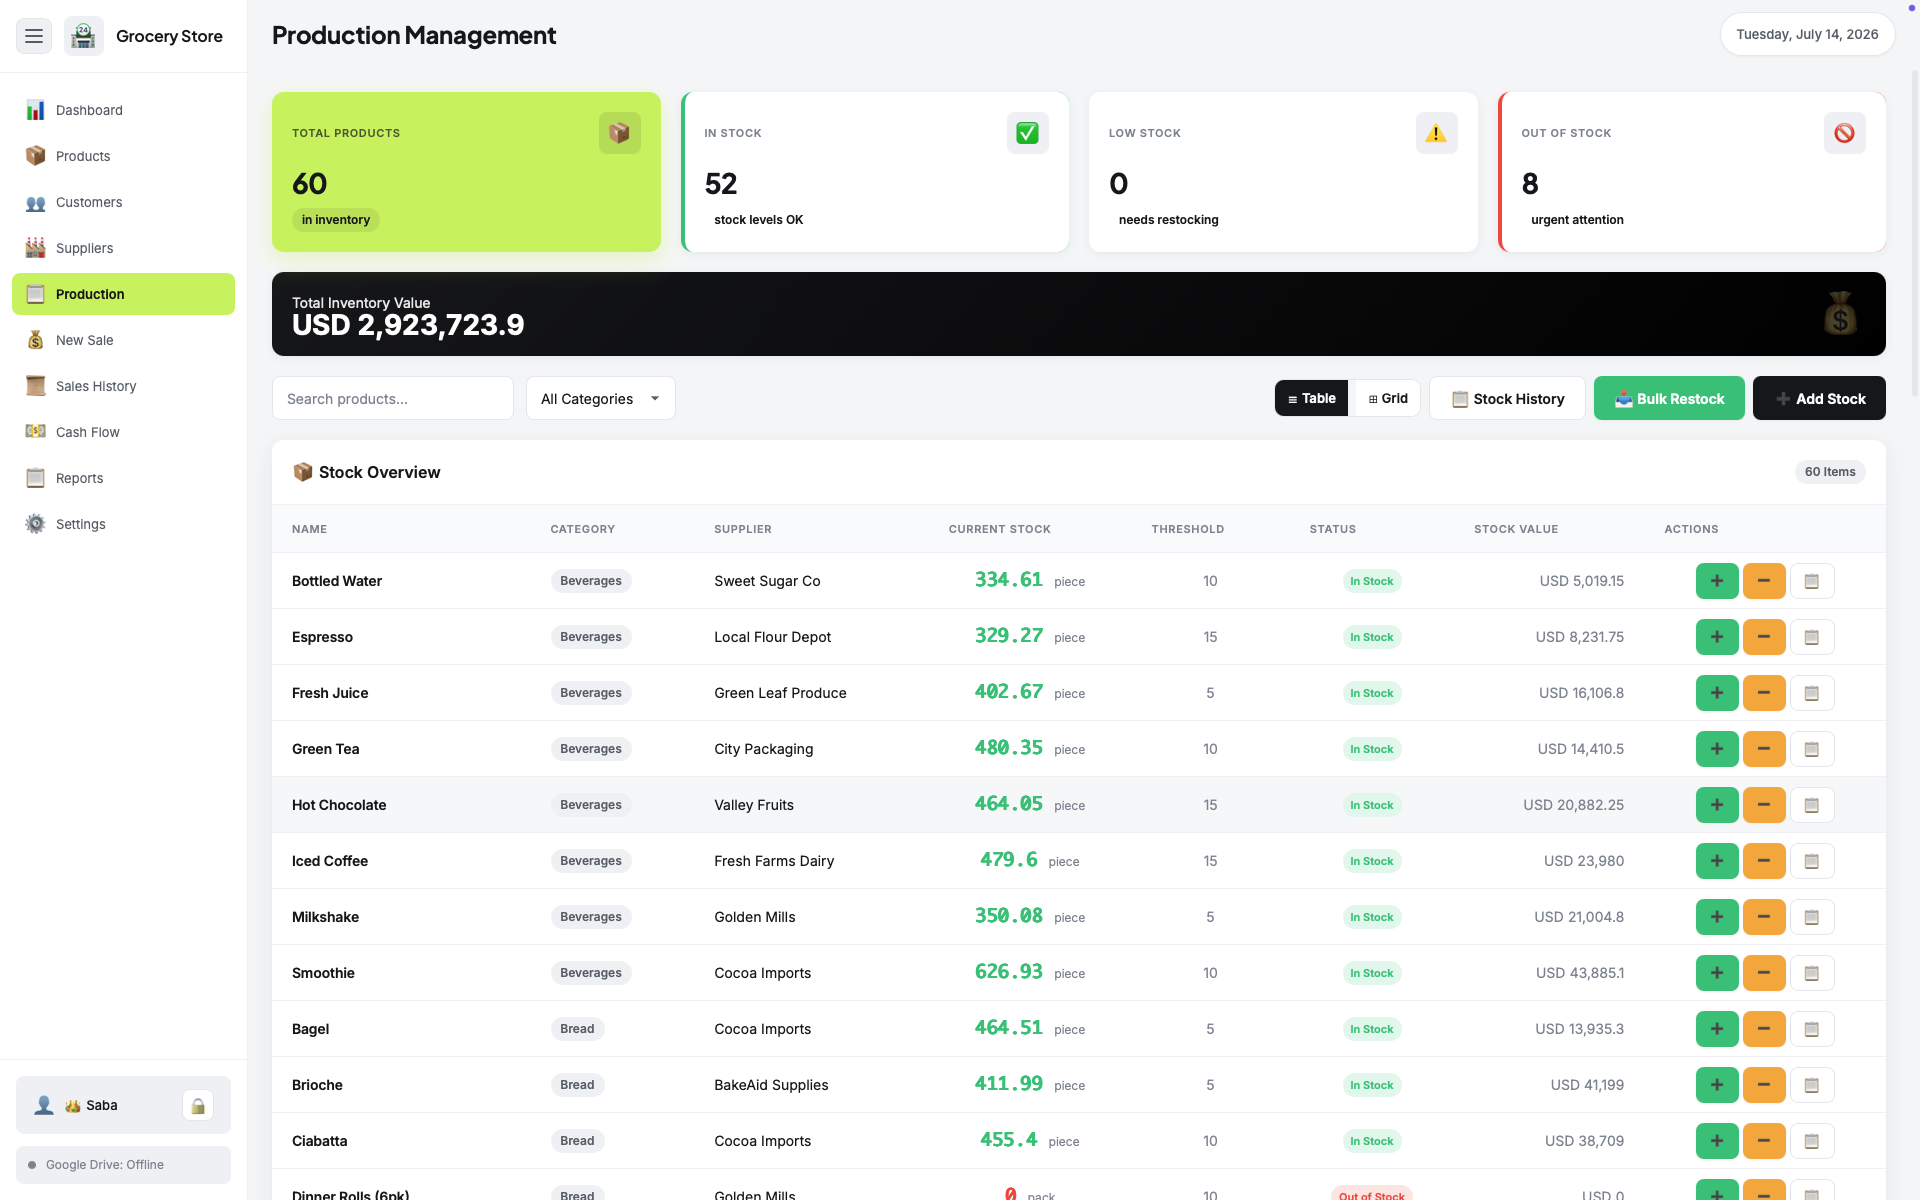Click the Beverages tag on Smoothie row
The width and height of the screenshot is (1920, 1200).
point(591,973)
